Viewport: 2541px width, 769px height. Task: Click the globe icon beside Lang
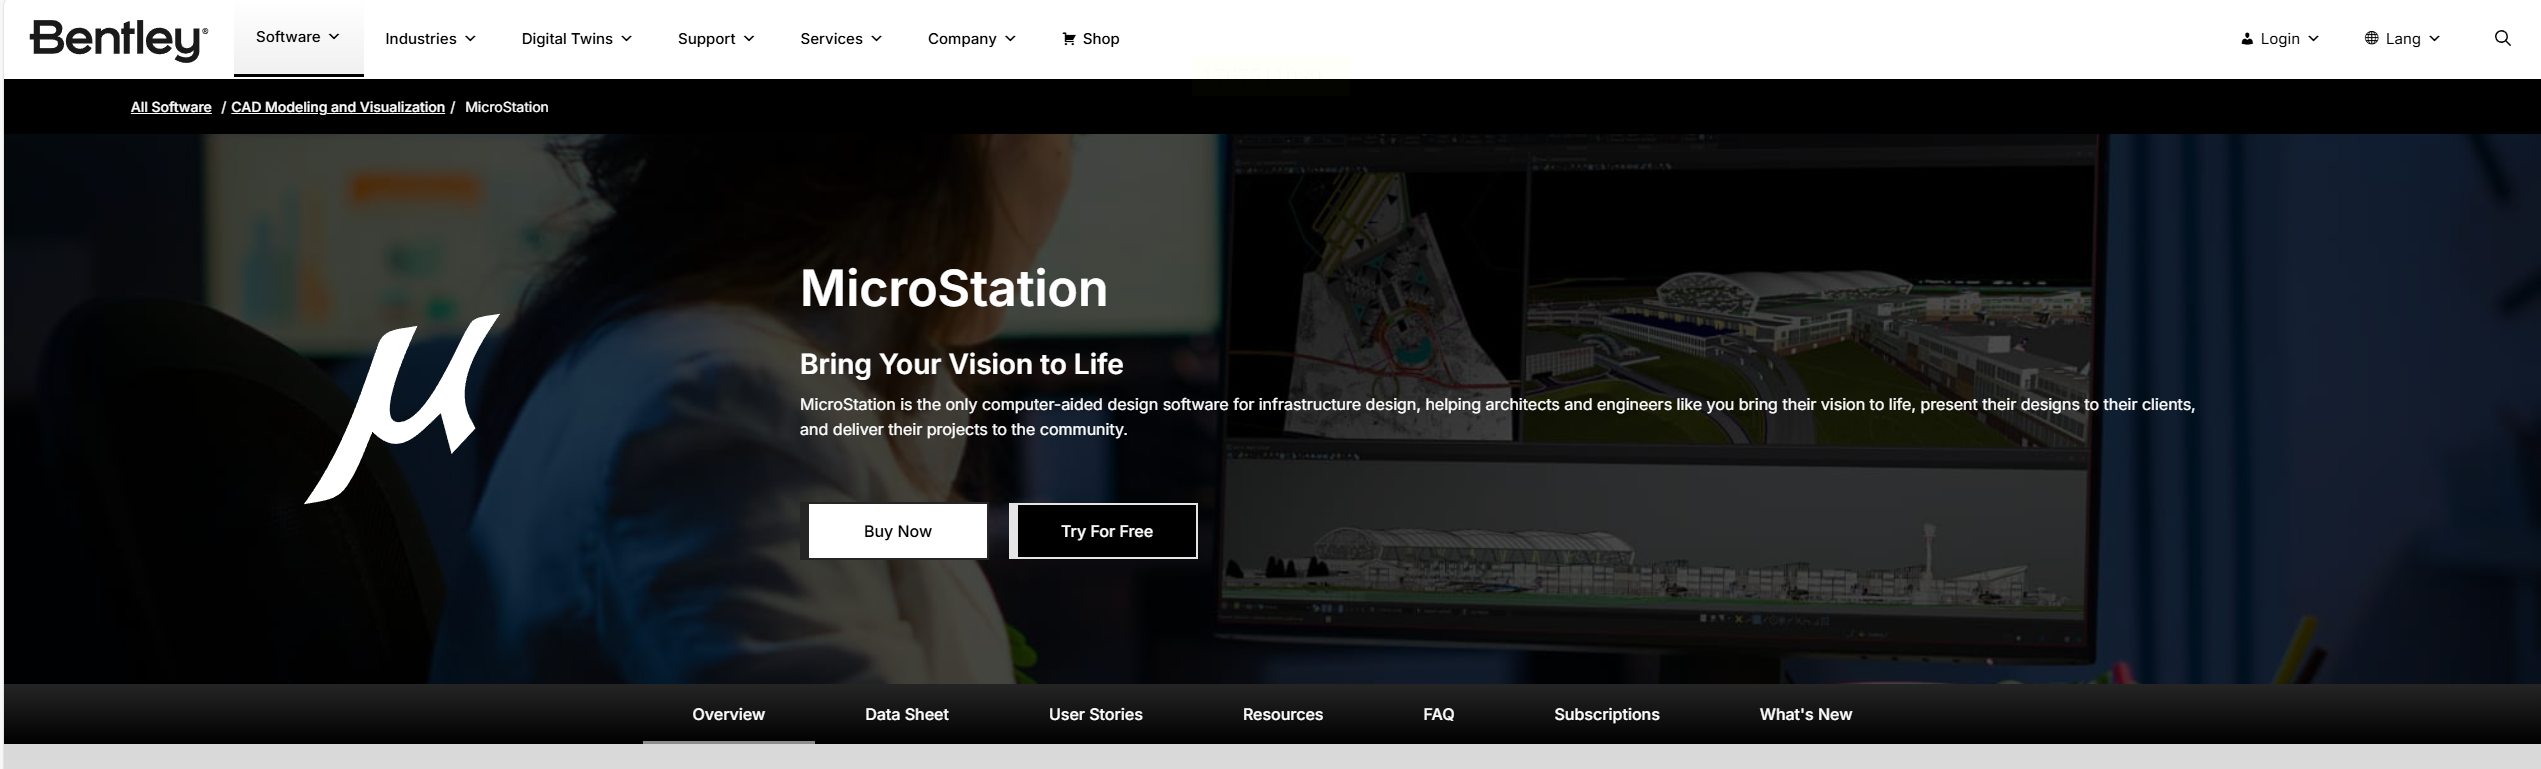pos(2370,38)
